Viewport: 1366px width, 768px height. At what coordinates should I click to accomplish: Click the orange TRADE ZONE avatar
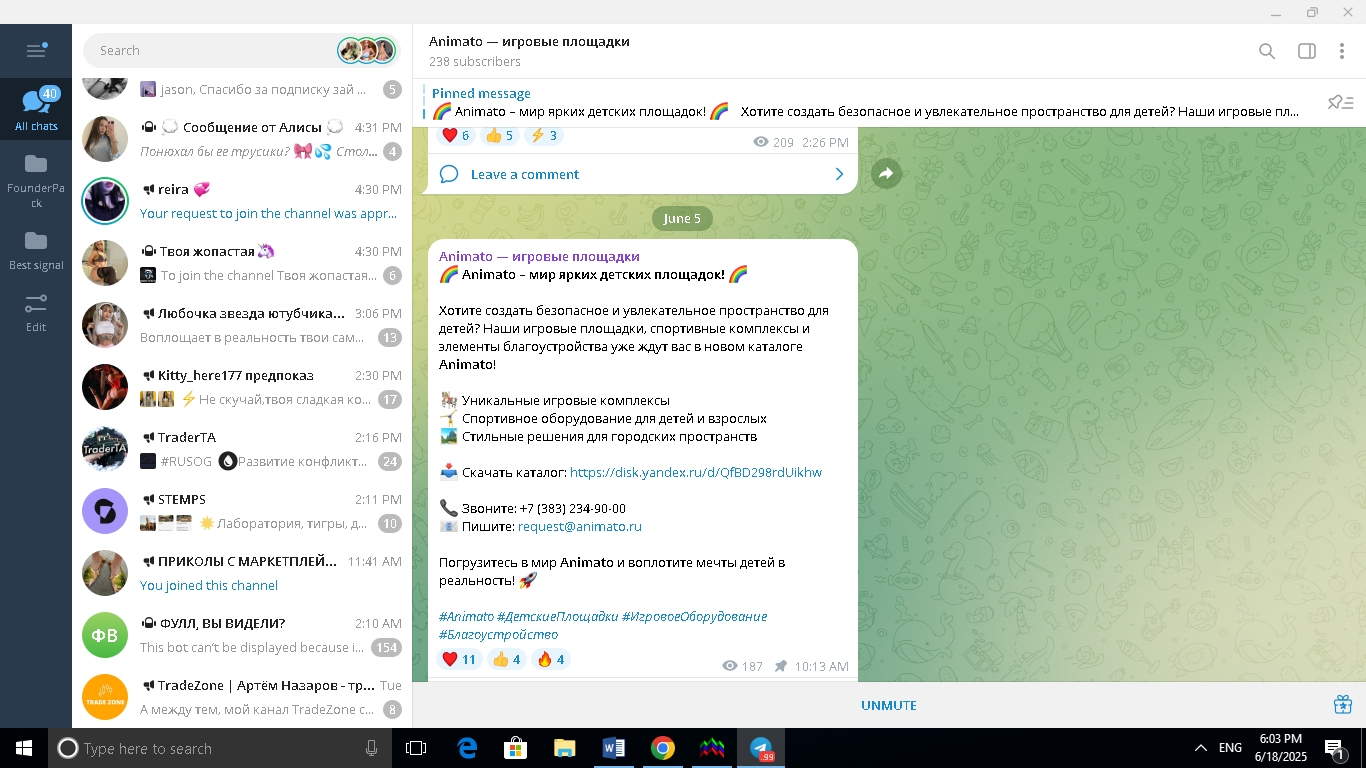click(x=105, y=698)
